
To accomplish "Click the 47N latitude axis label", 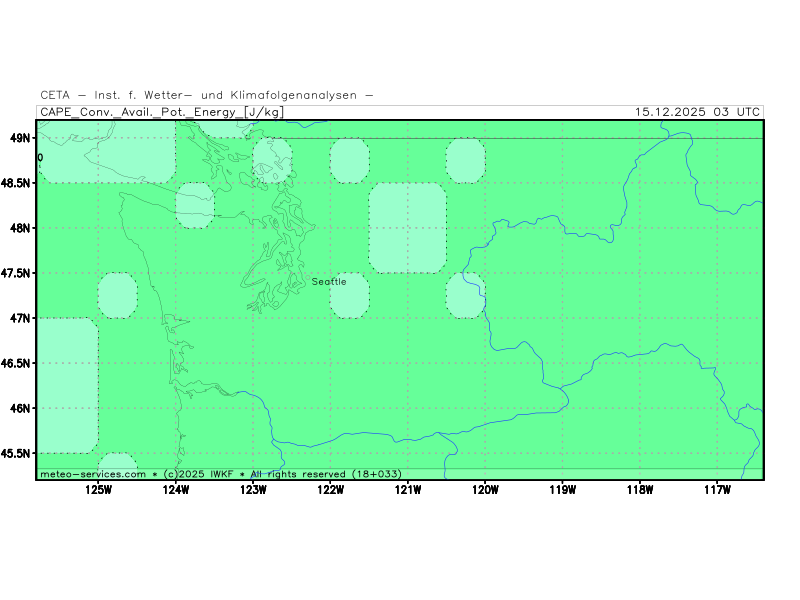I will pyautogui.click(x=20, y=318).
